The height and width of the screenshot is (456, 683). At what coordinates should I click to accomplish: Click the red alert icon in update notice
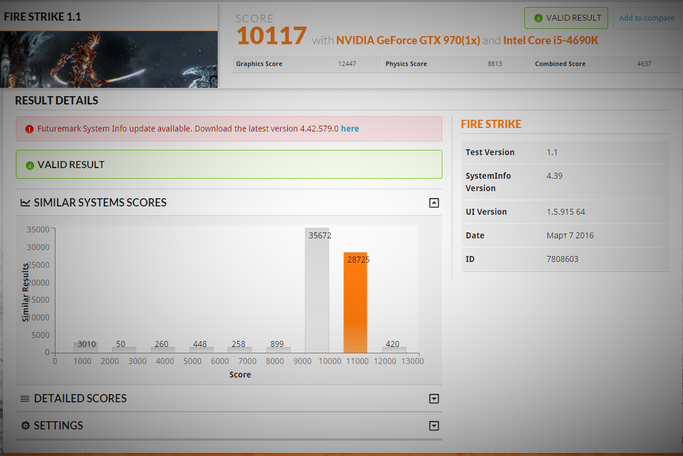[29, 129]
